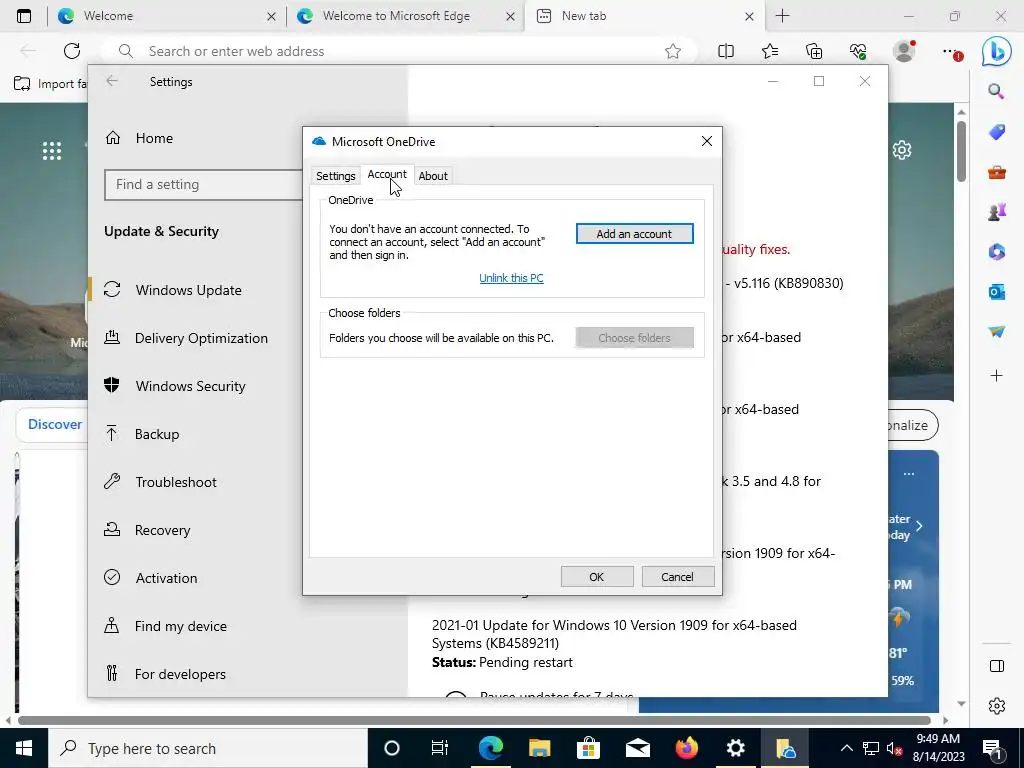
Task: Toggle Edge split screen icon
Action: (x=726, y=51)
